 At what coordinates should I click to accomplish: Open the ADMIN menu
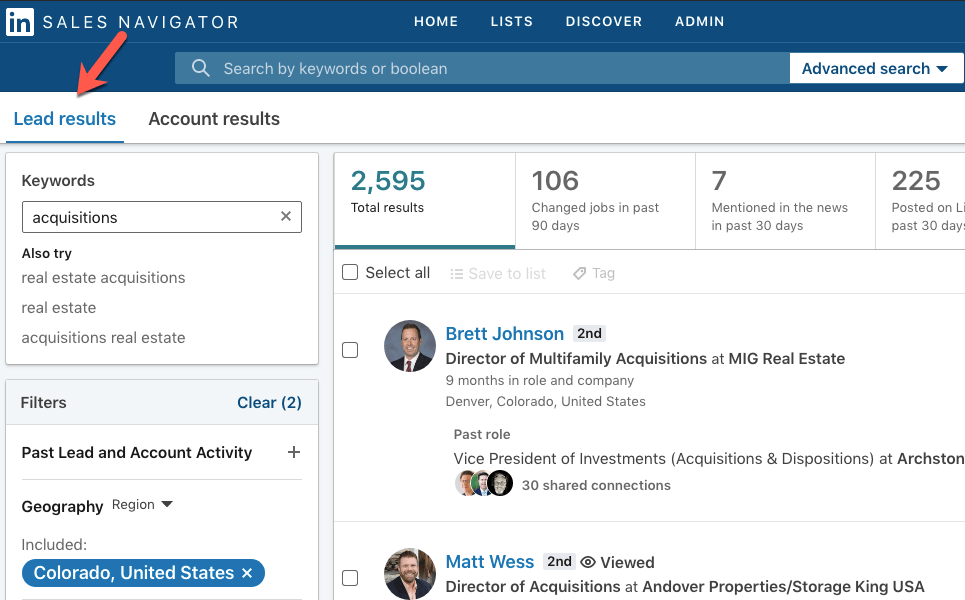(x=699, y=22)
